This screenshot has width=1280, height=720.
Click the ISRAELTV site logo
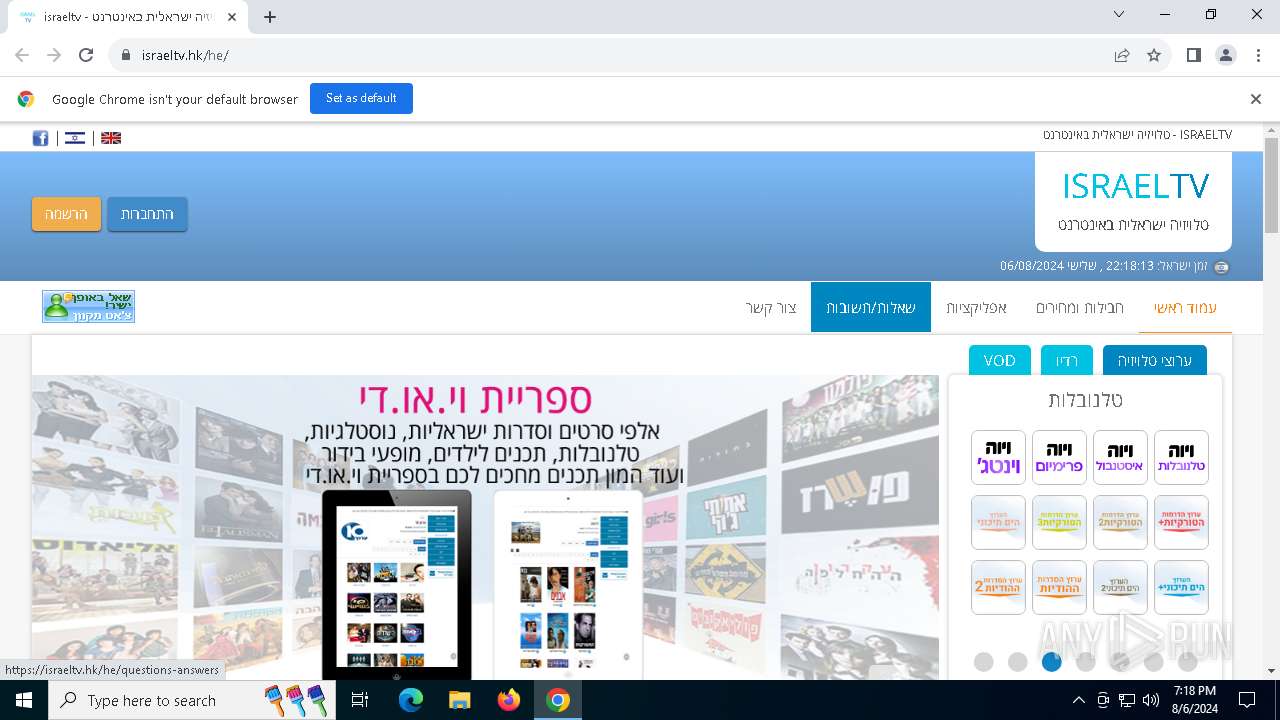point(1134,201)
